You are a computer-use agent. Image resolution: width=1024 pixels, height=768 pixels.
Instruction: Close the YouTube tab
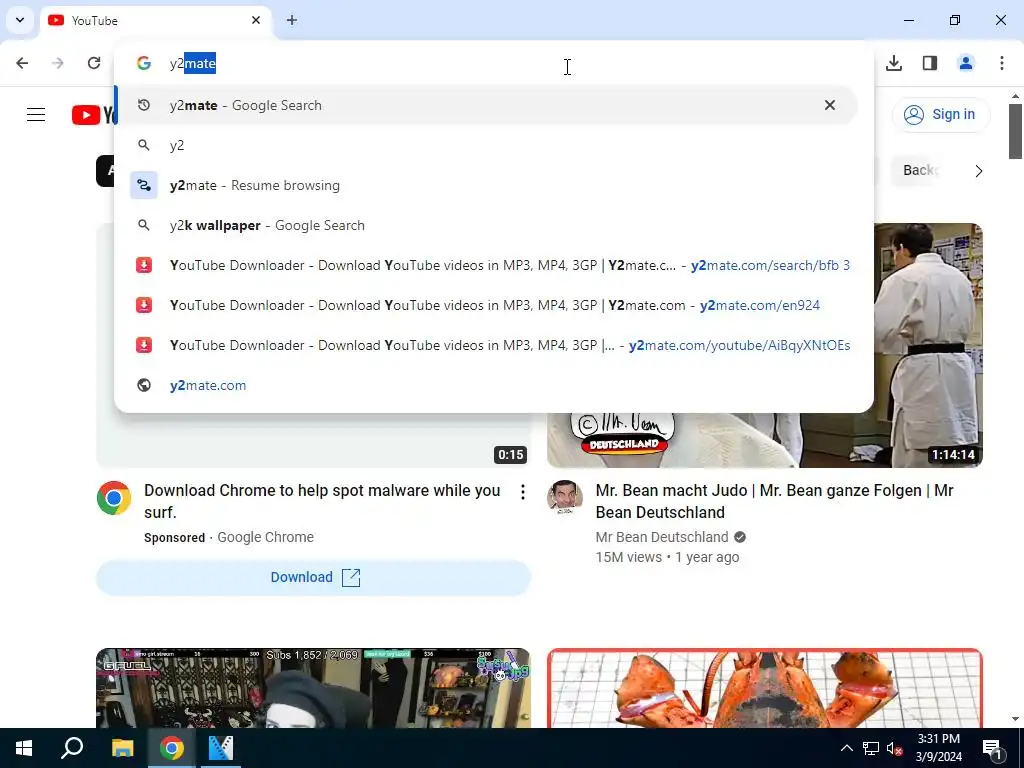click(256, 20)
